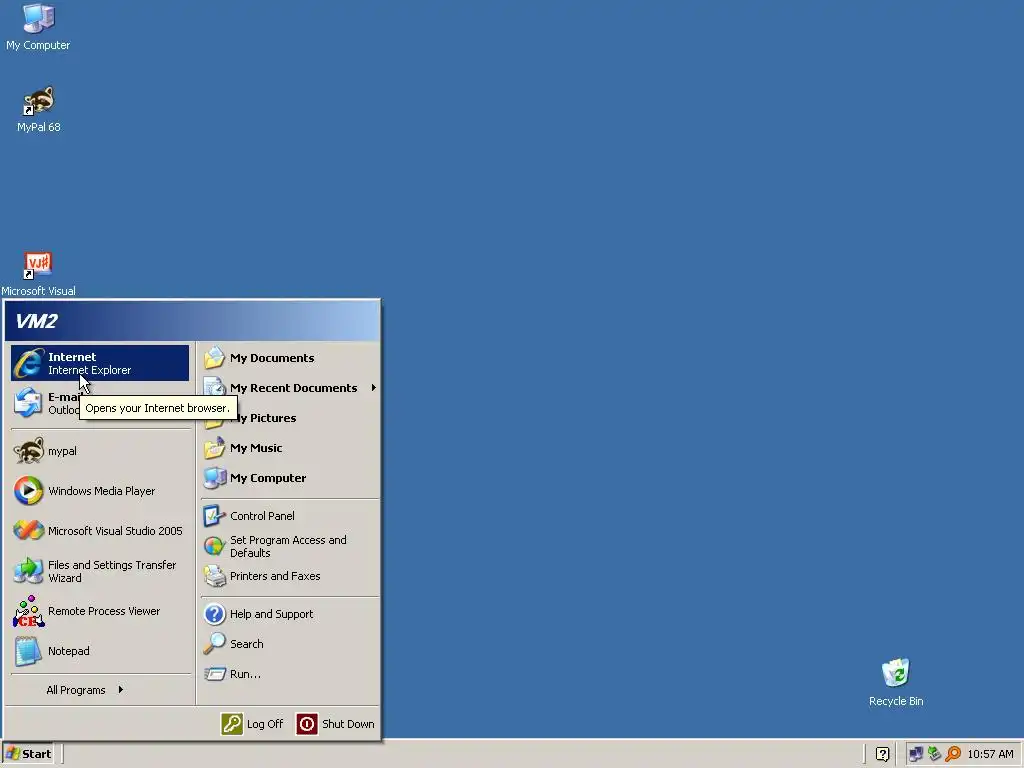Image resolution: width=1024 pixels, height=768 pixels.
Task: Open My Pictures folder
Action: click(x=290, y=418)
